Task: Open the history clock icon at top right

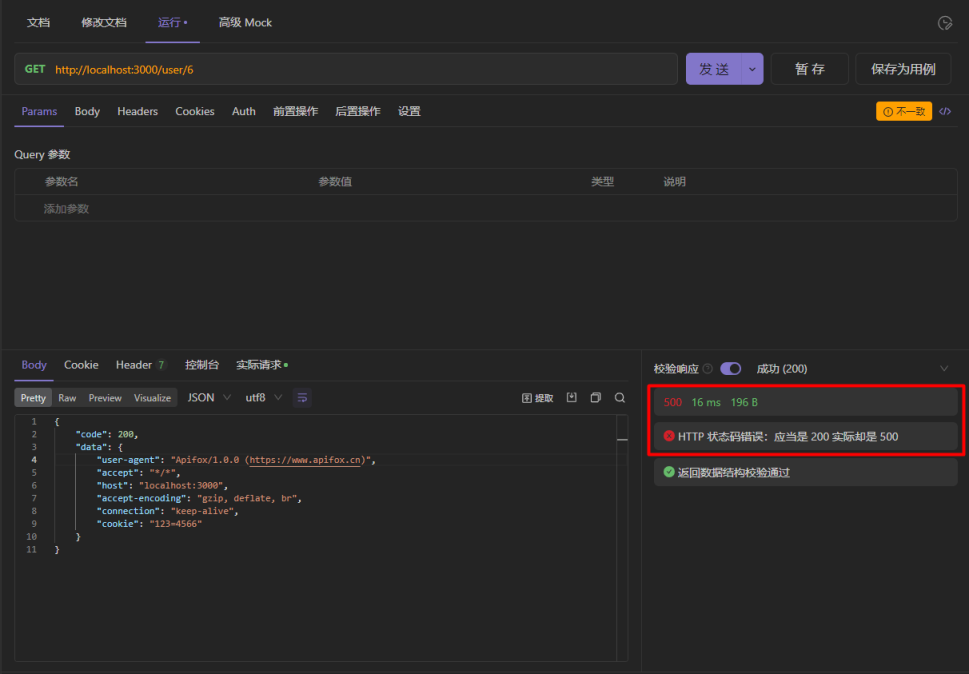Action: pos(944,23)
